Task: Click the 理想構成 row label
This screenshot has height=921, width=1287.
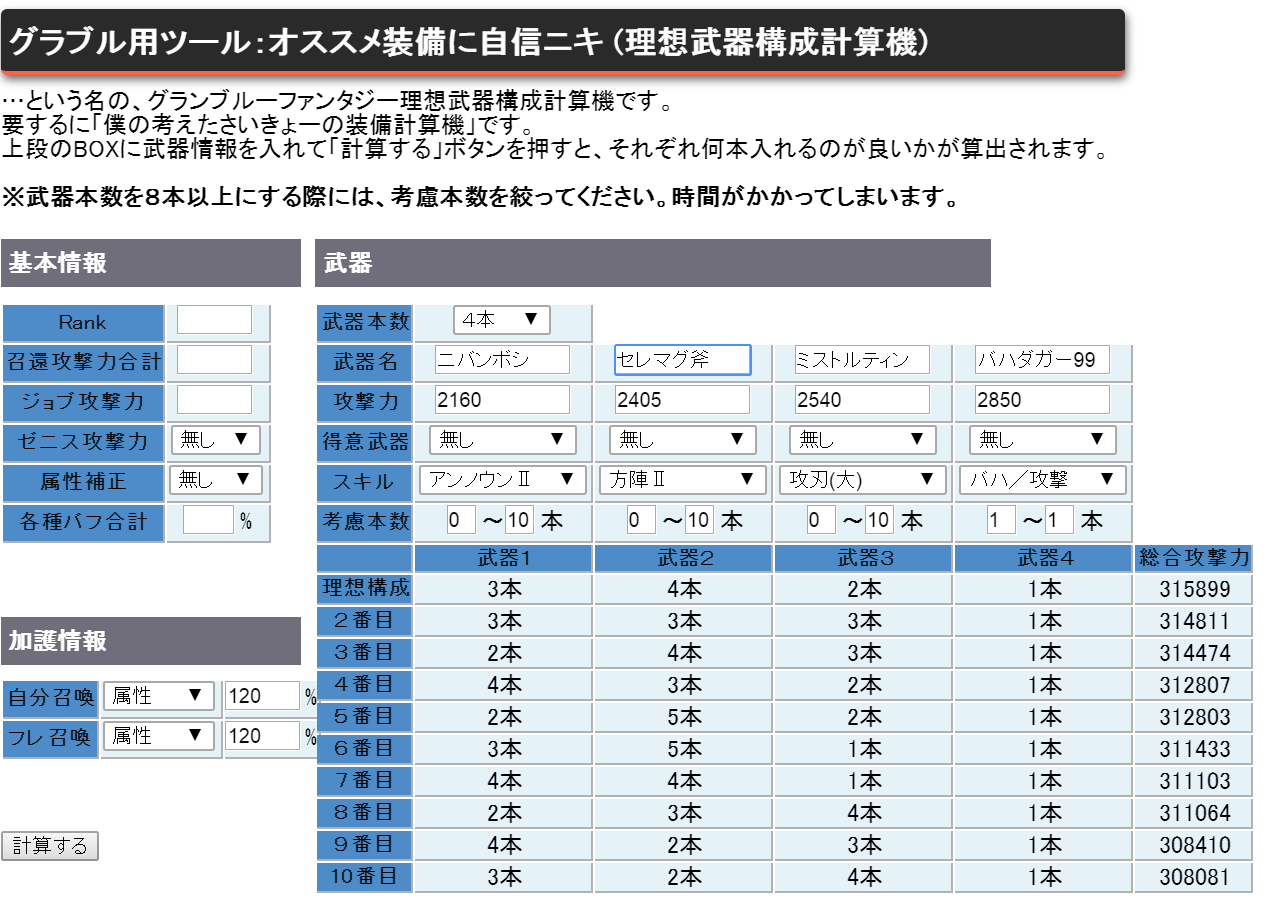Action: 365,588
